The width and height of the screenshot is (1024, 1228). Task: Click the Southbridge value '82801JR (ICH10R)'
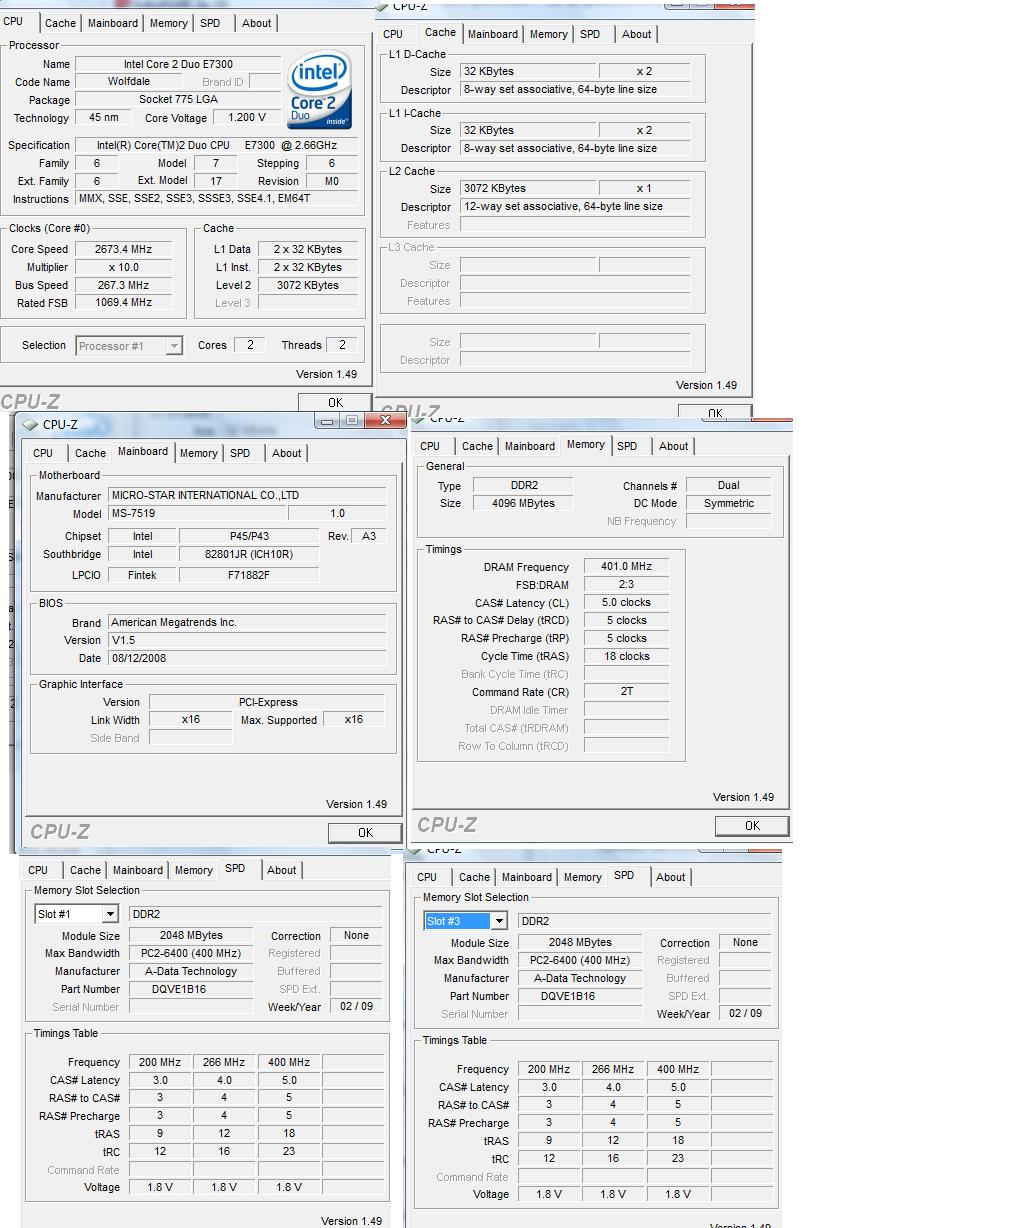click(x=249, y=554)
